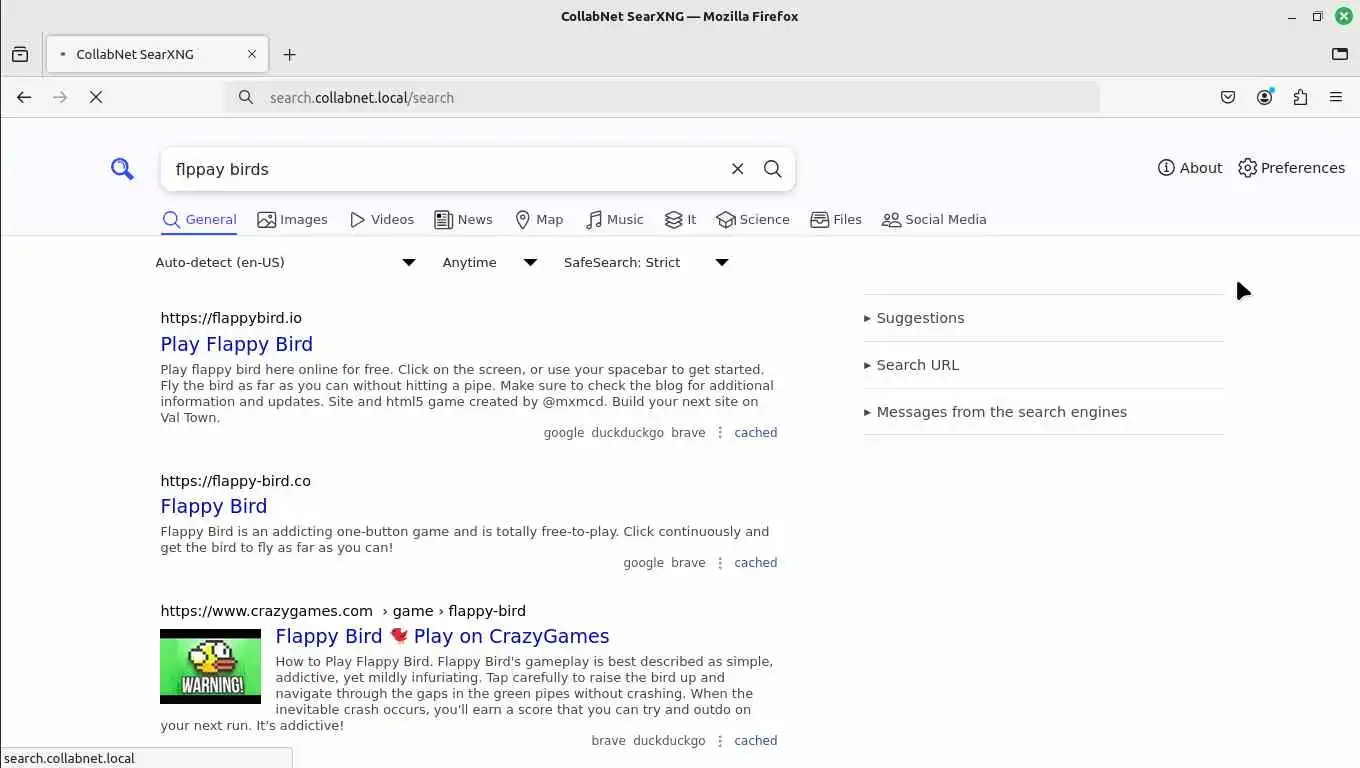The width and height of the screenshot is (1360, 768).
Task: Click the https://flappybird.io URL text
Action: (231, 318)
